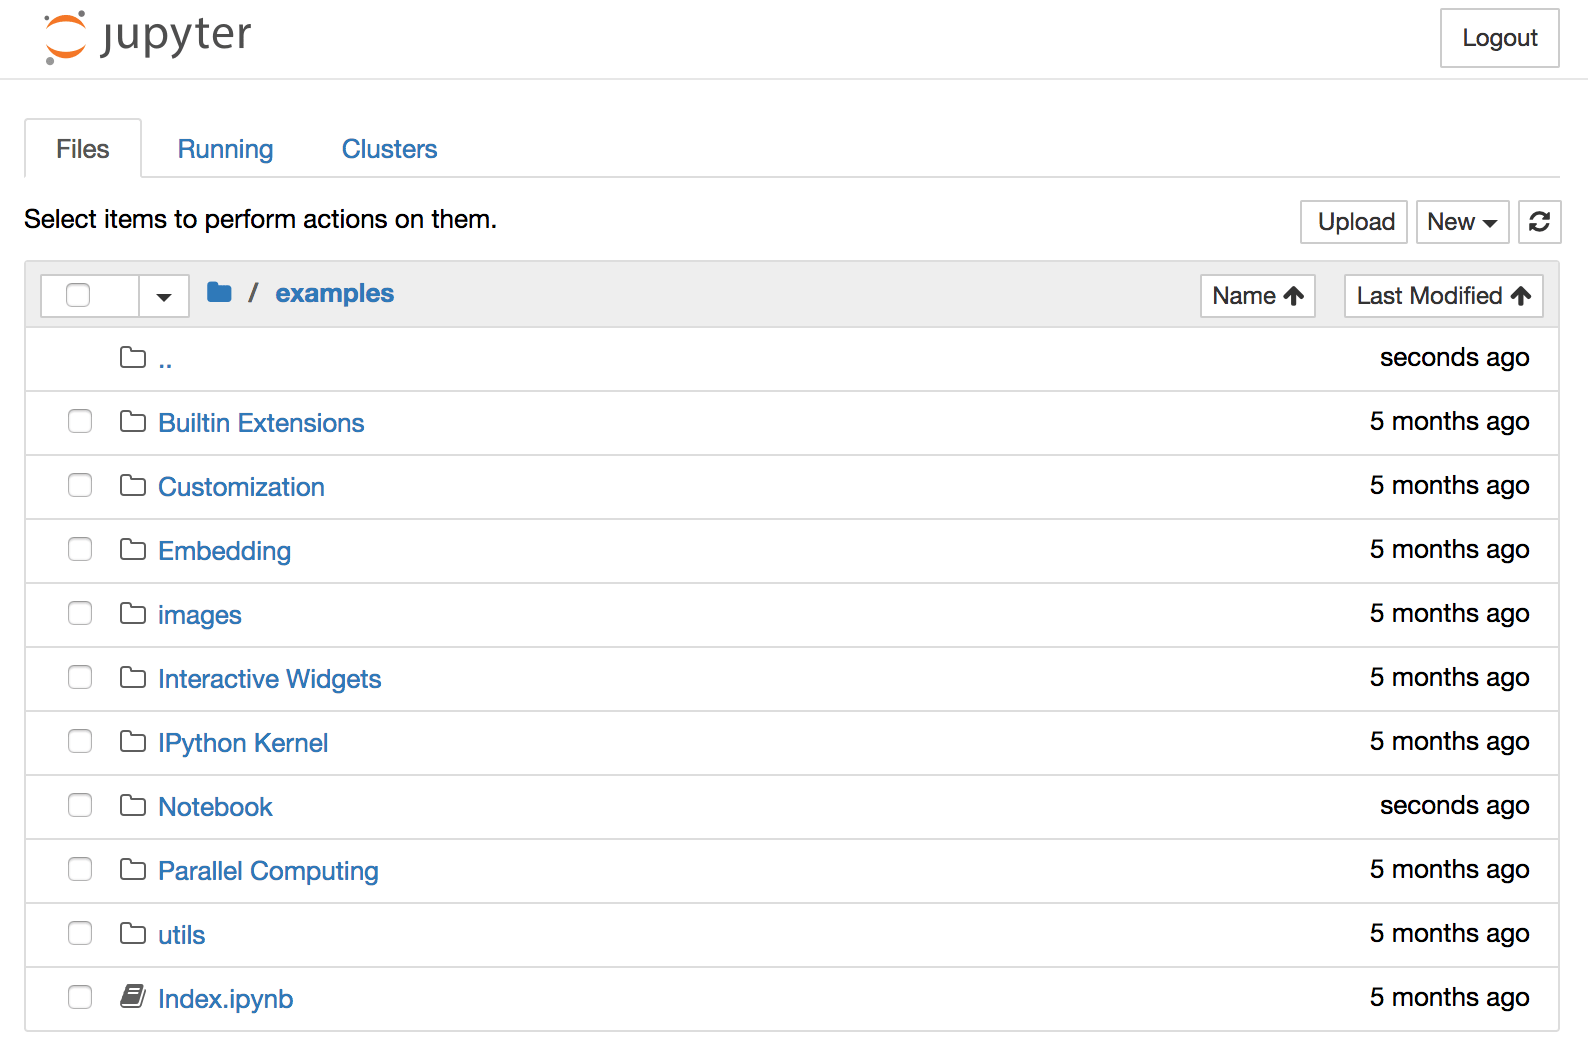Sort by Last Modified column
Image resolution: width=1588 pixels, height=1050 pixels.
(x=1443, y=296)
